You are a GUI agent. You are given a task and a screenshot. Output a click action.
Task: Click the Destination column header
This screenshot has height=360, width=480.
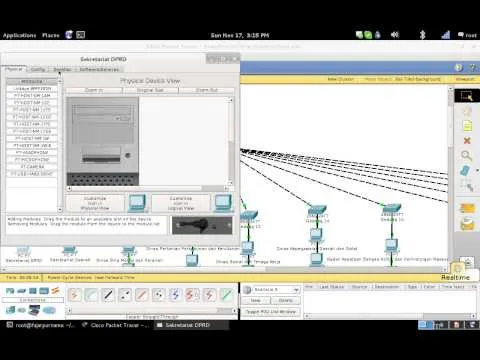point(386,287)
